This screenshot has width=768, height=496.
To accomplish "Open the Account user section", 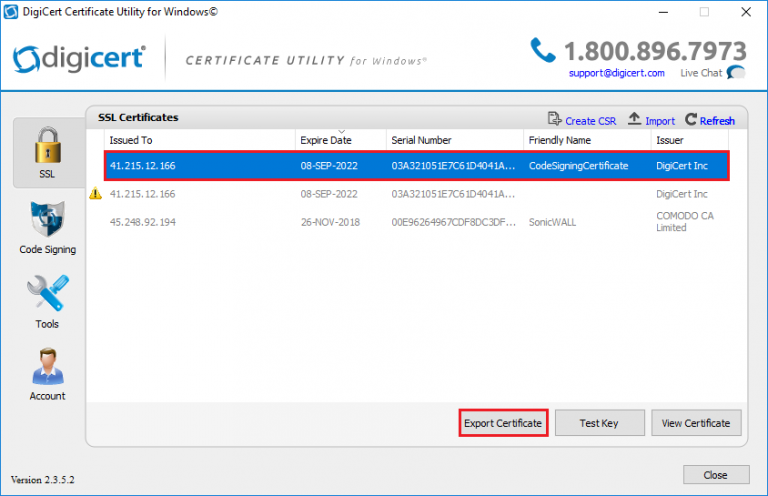I will pyautogui.click(x=48, y=375).
